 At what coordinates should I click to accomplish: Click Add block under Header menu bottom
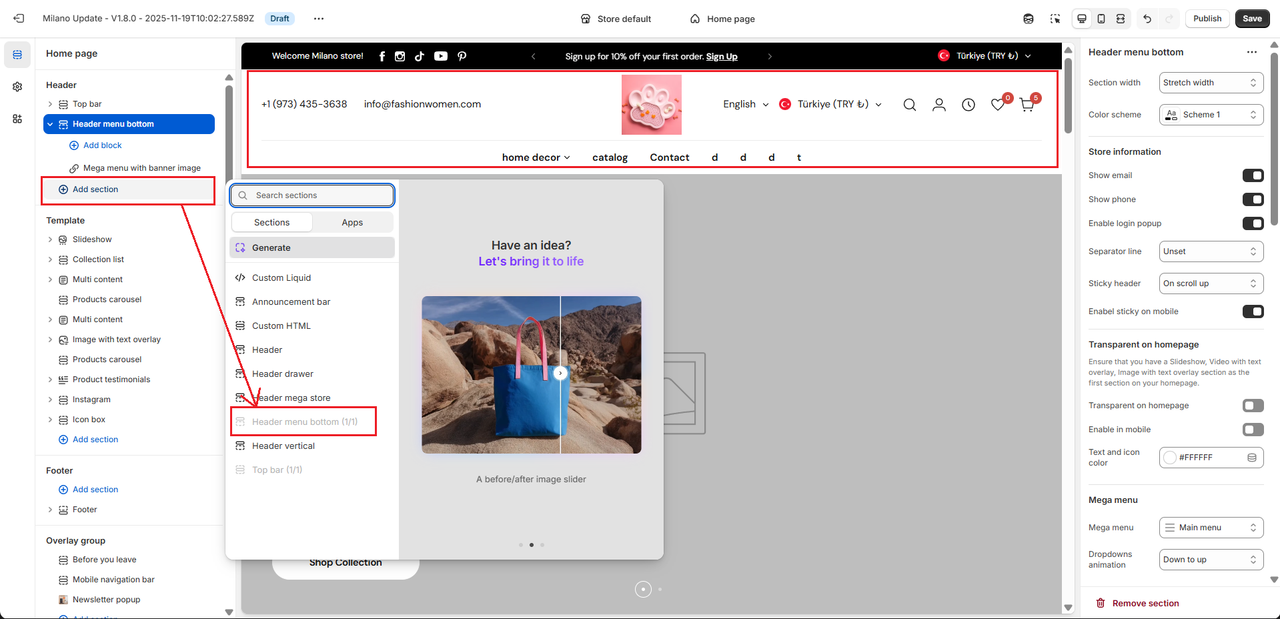[95, 145]
